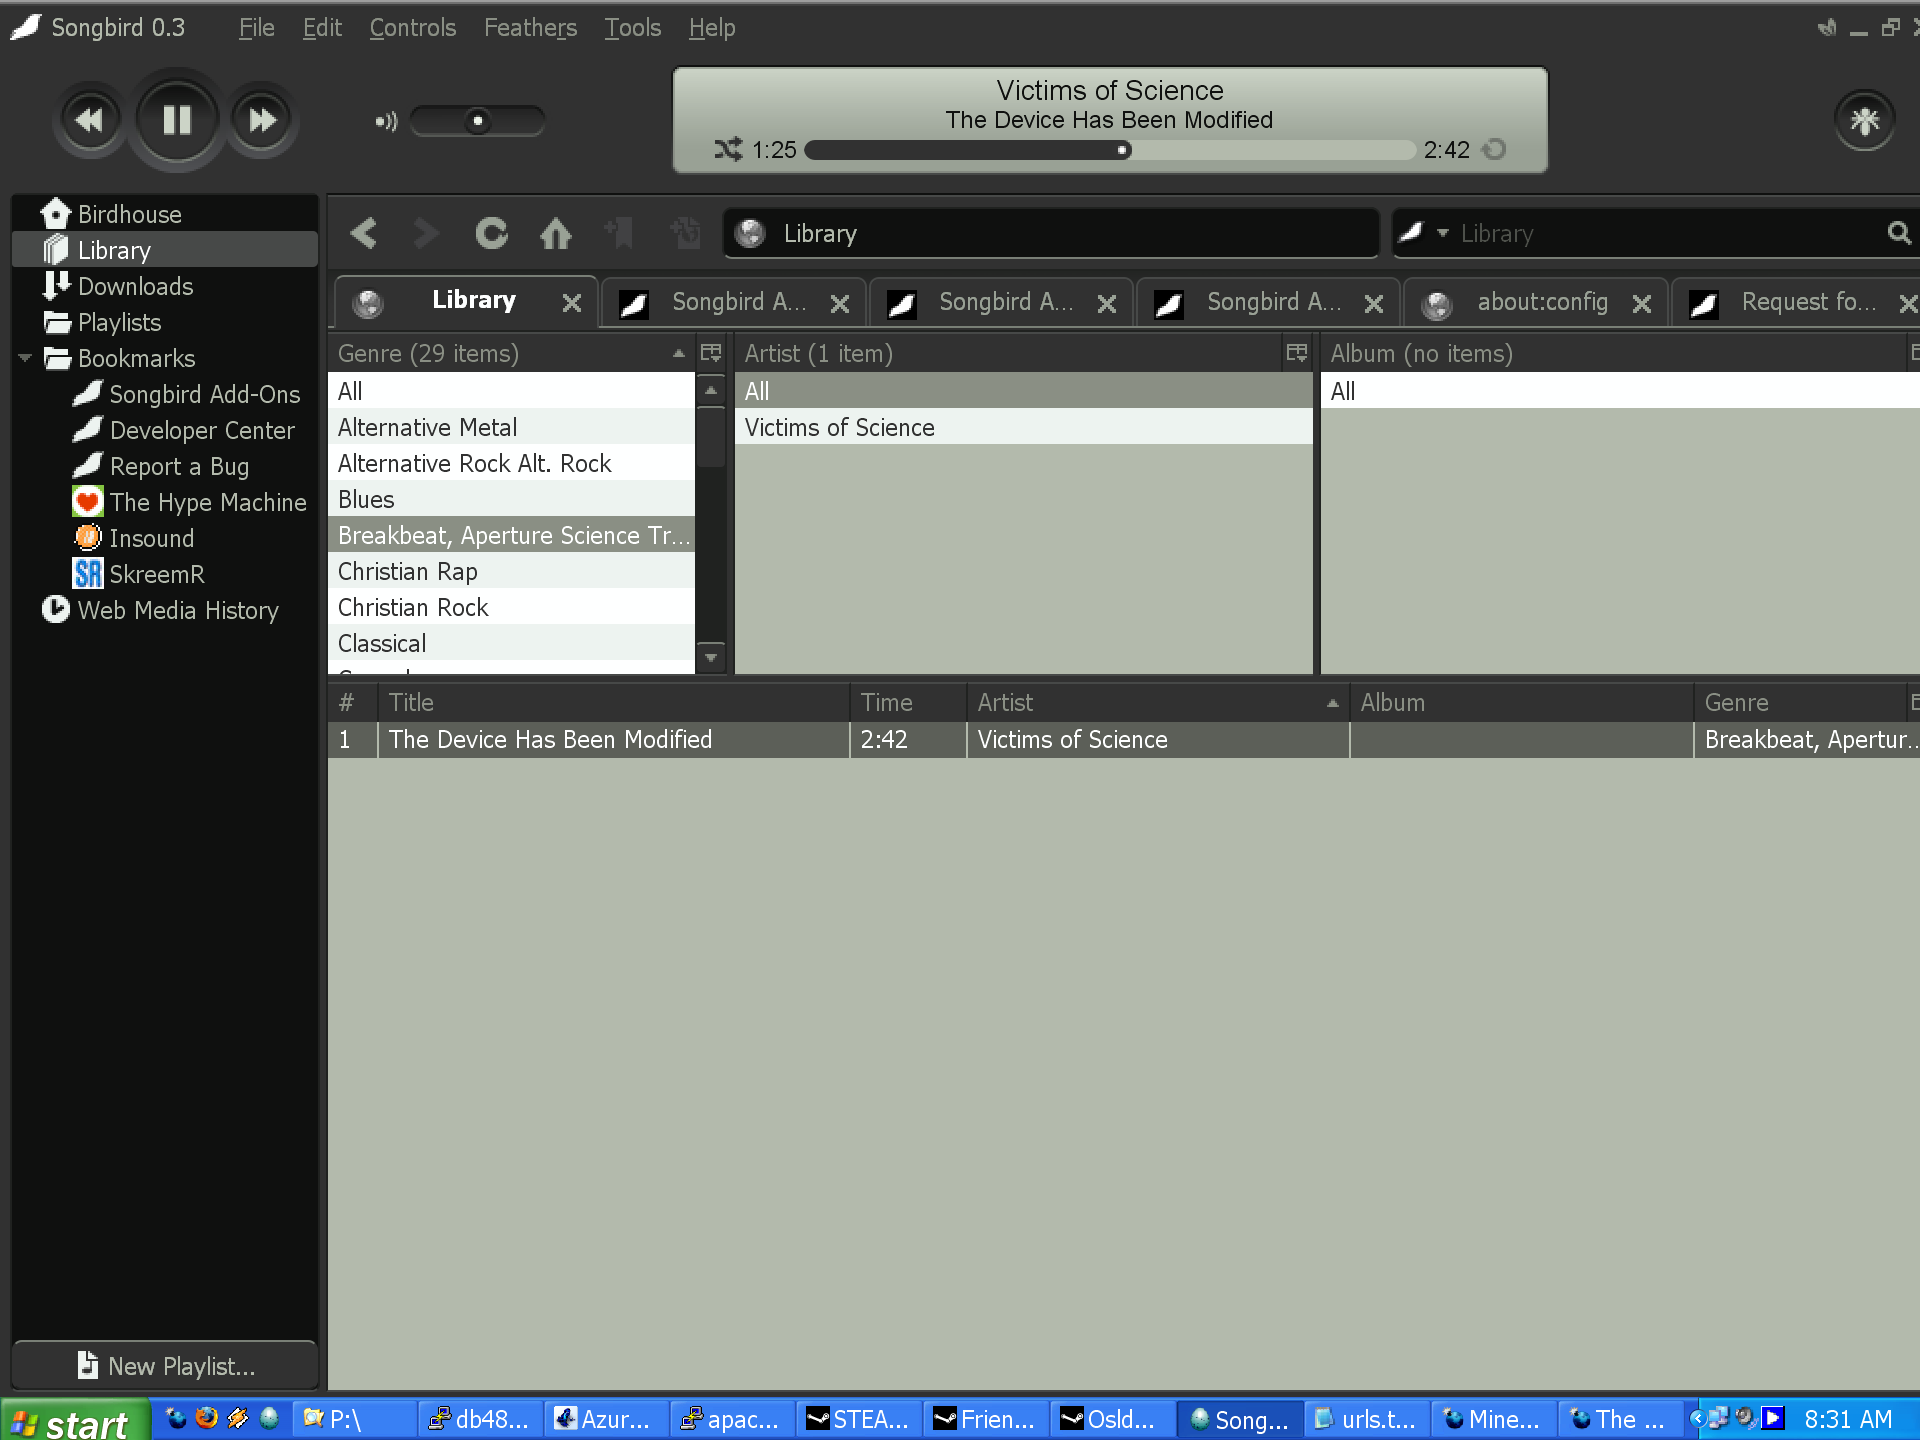Screen dimensions: 1920x1440
Task: Select All in the Album pane
Action: pyautogui.click(x=1620, y=391)
